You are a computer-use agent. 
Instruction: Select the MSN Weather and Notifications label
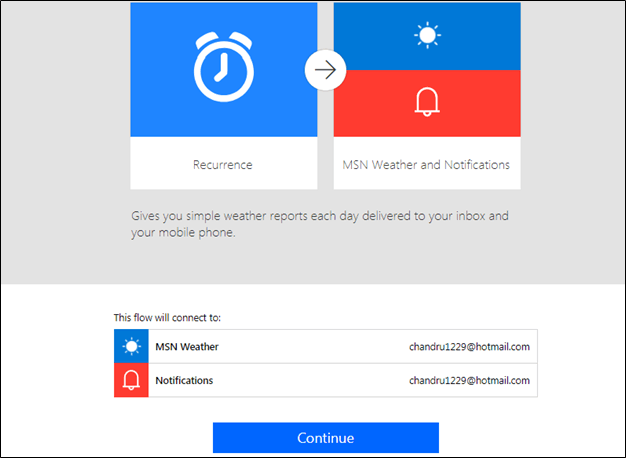426,165
